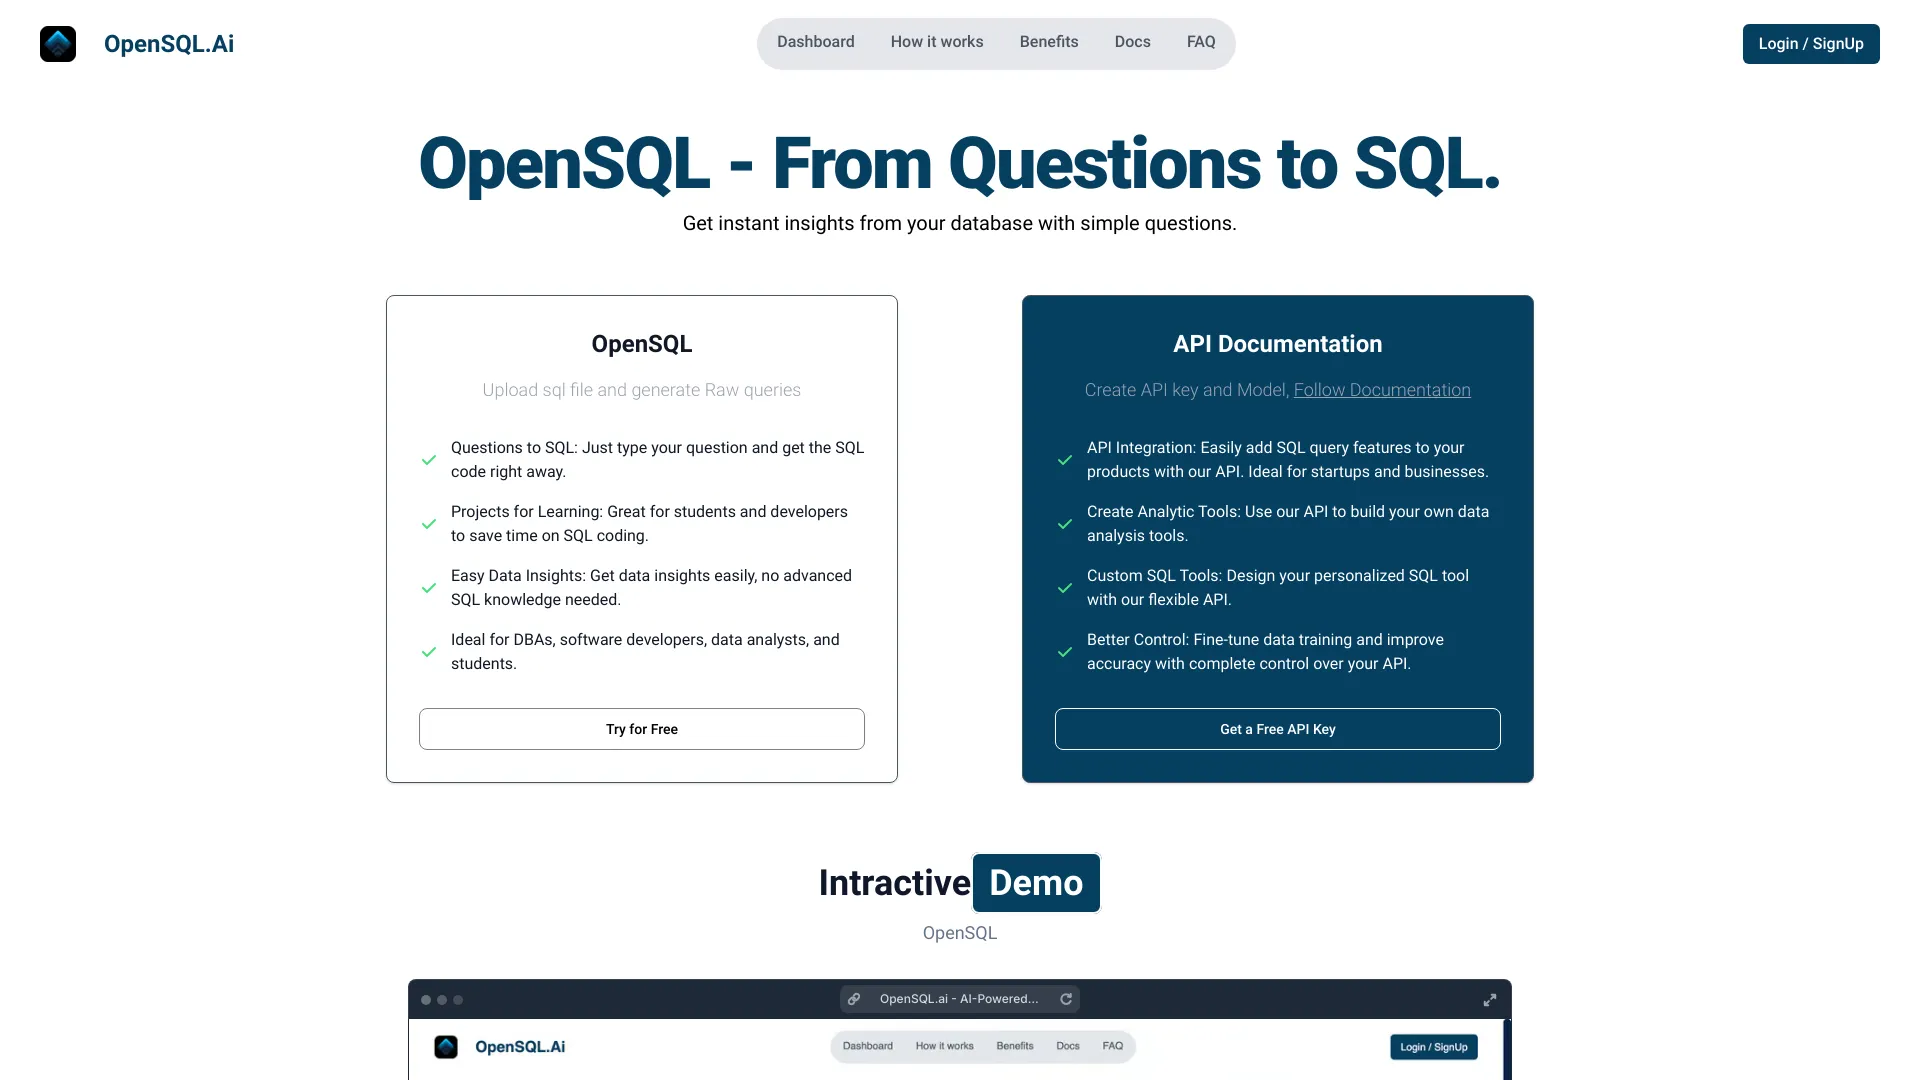1920x1080 pixels.
Task: Expand the FAQ navigation dropdown
Action: (1200, 41)
